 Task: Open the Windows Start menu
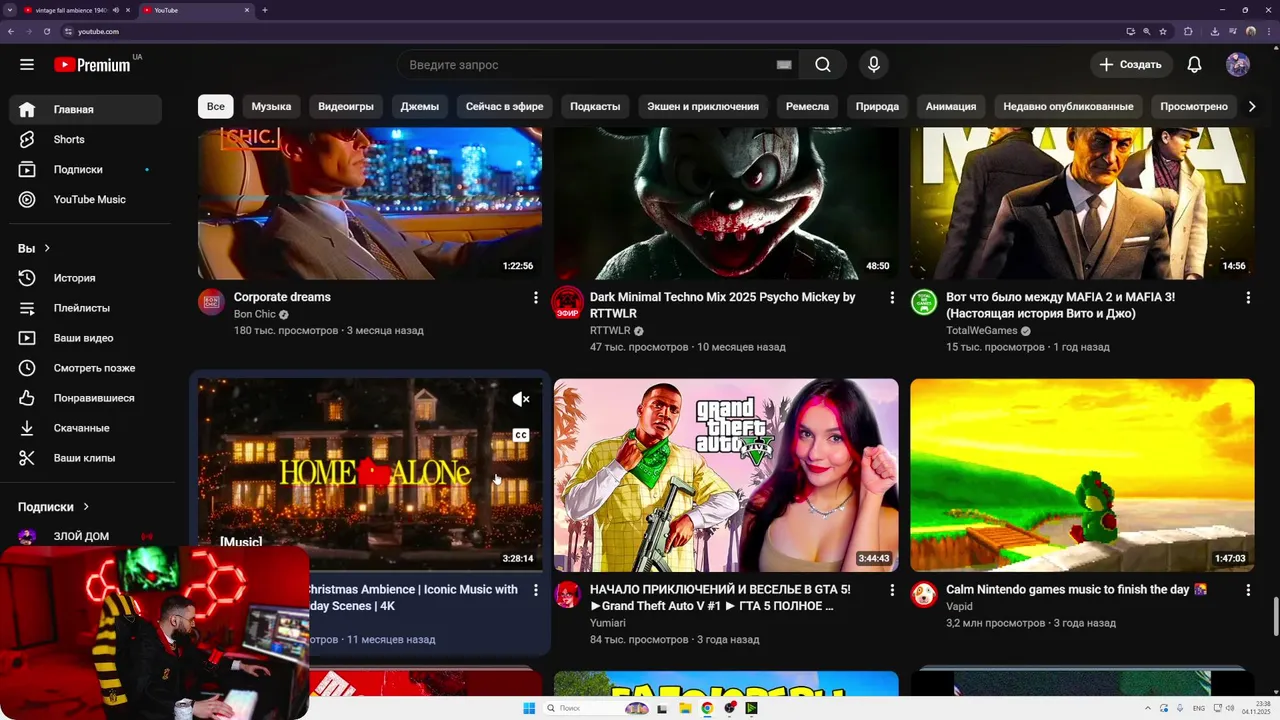tap(529, 708)
